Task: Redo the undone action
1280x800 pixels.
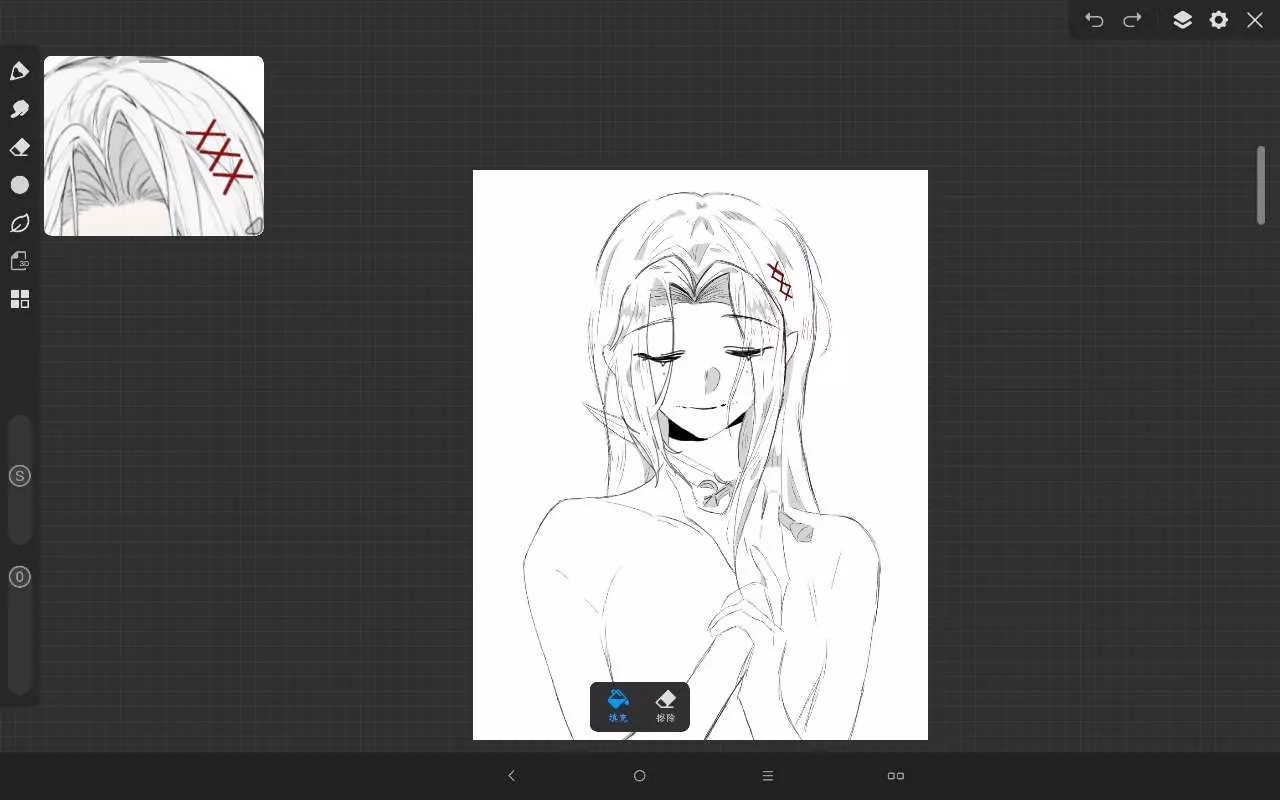Action: point(1132,20)
